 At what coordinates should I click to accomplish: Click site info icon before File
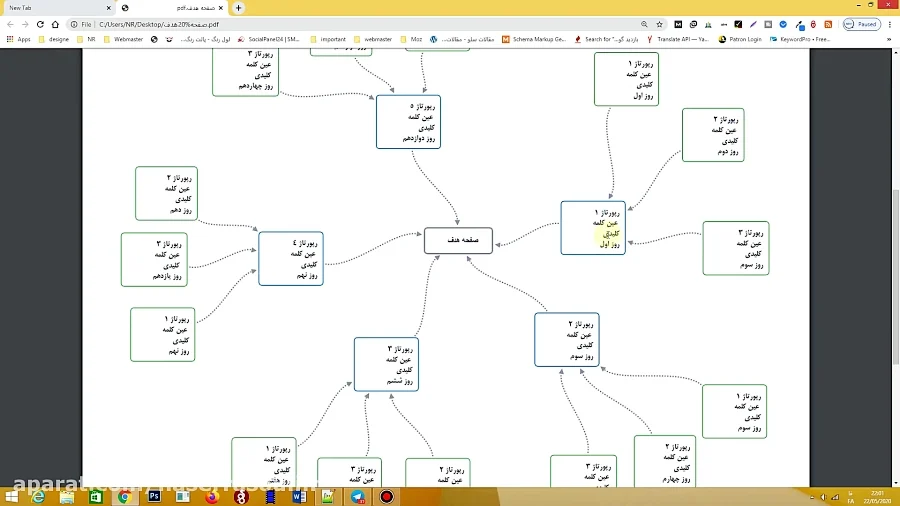click(x=74, y=25)
